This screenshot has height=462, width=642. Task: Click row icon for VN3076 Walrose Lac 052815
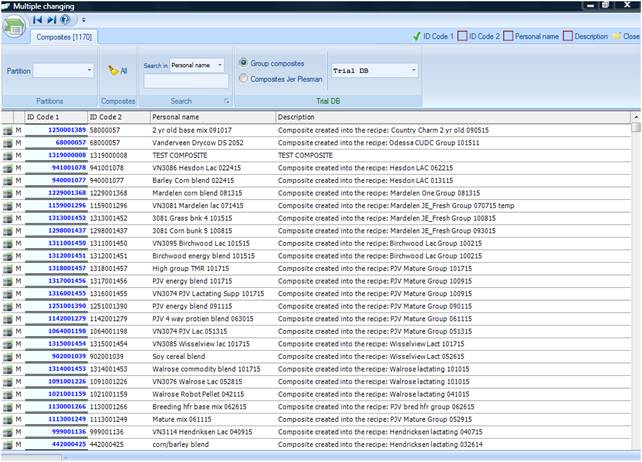pyautogui.click(x=7, y=382)
